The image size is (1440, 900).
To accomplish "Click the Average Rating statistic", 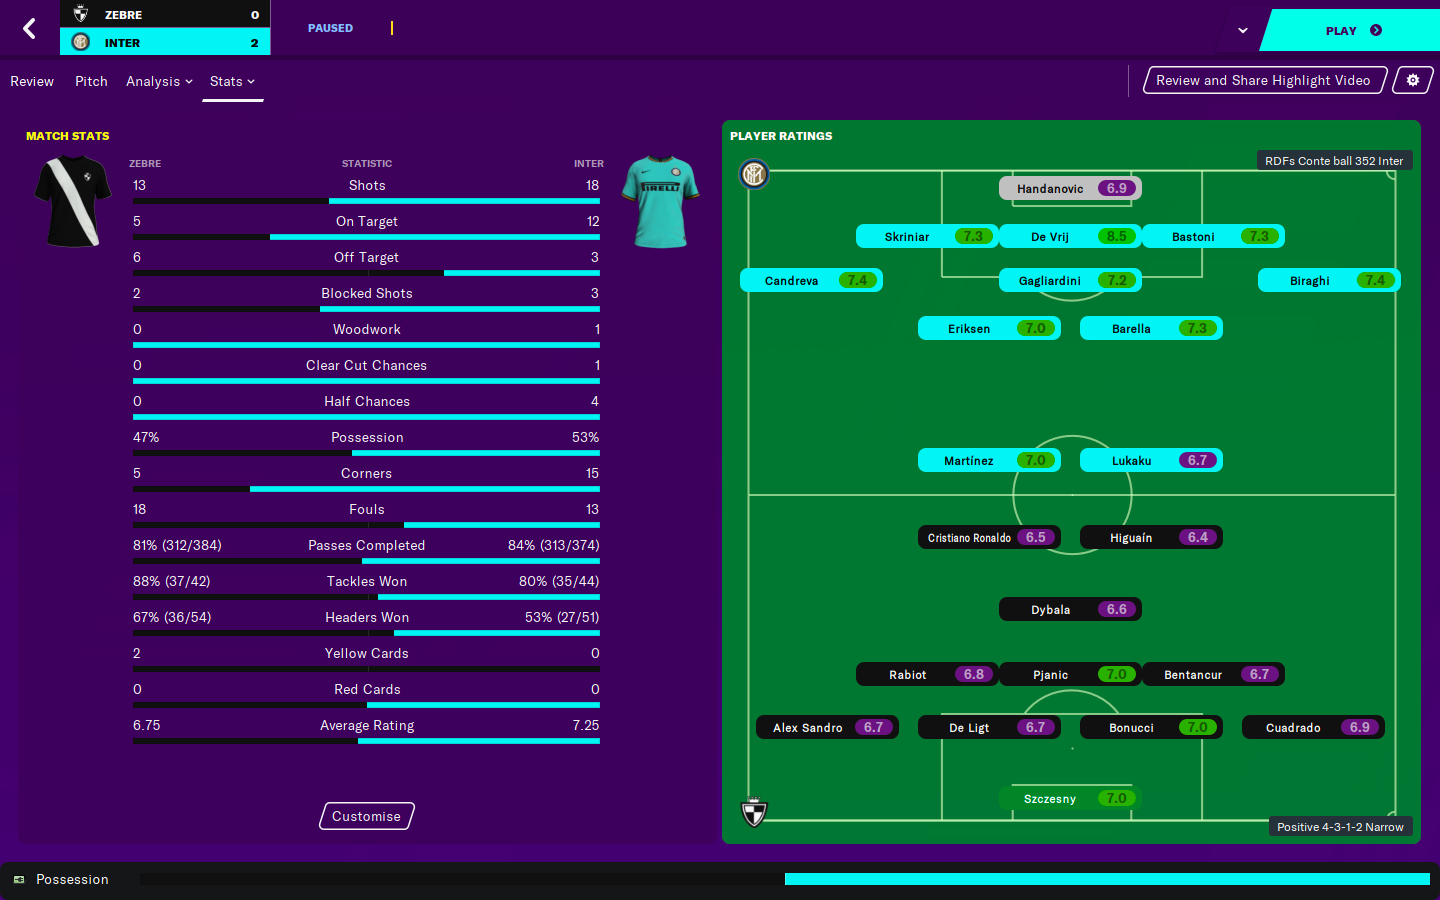I will point(366,725).
